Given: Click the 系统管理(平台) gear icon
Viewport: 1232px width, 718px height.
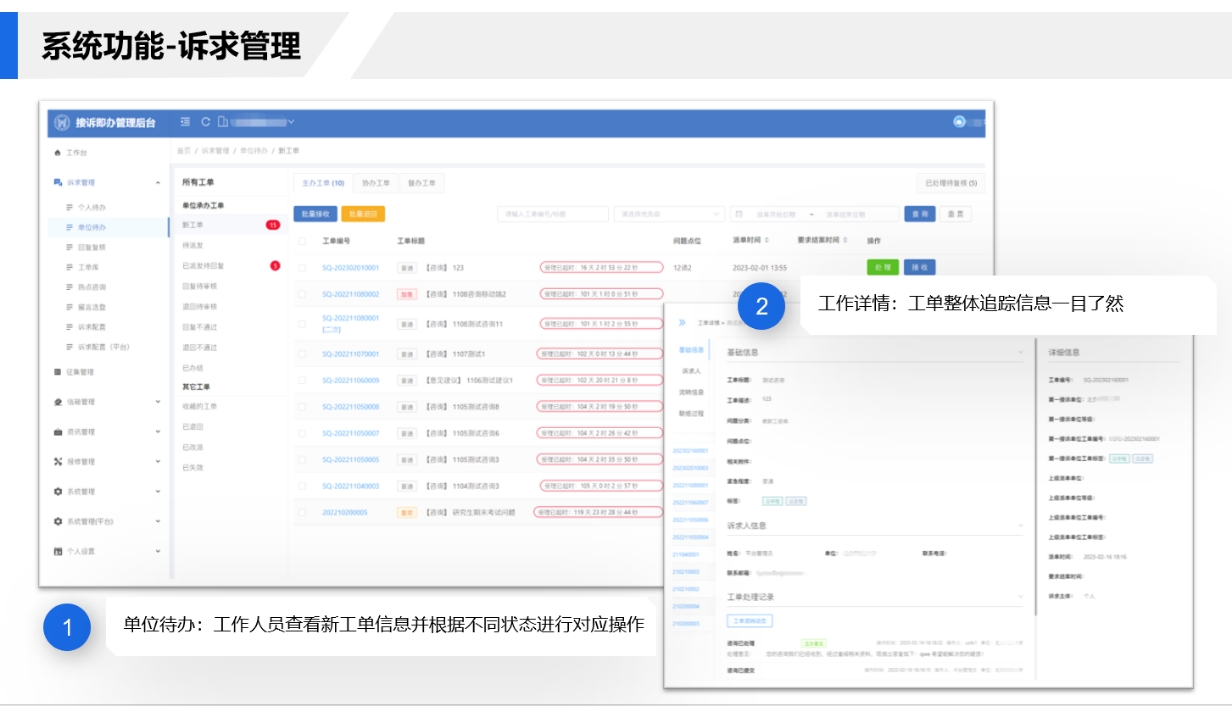Looking at the screenshot, I should 58,522.
